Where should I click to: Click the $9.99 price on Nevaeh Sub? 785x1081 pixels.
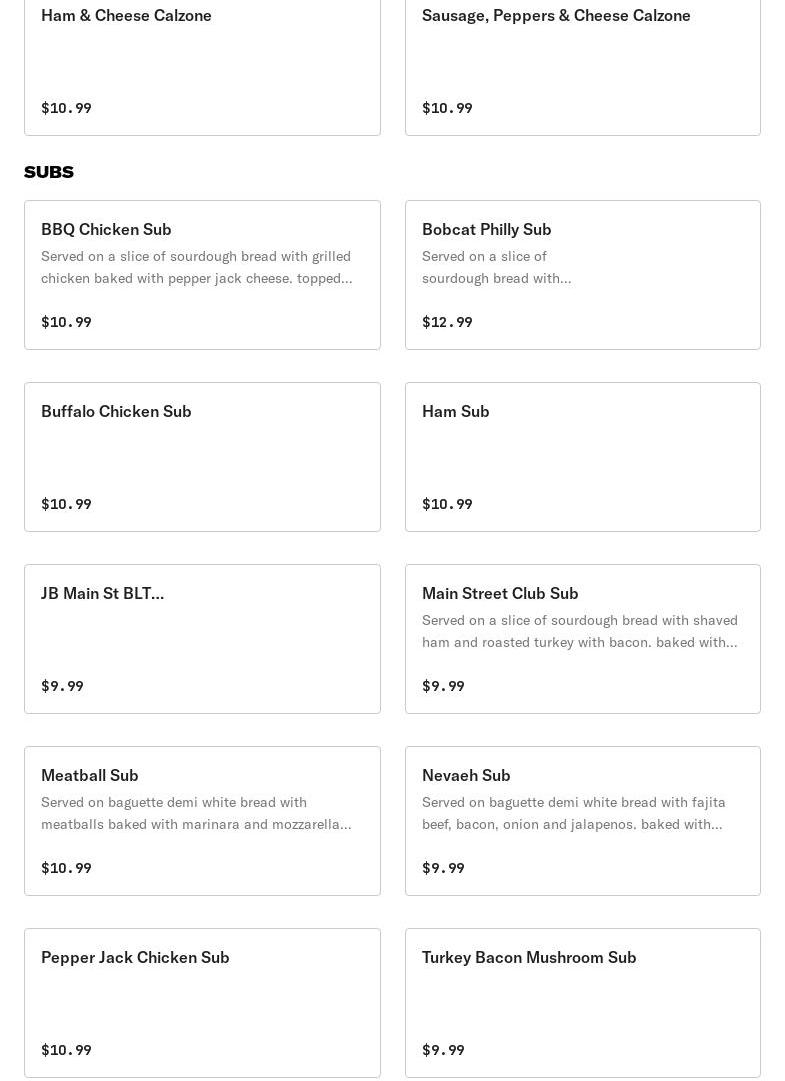point(443,868)
